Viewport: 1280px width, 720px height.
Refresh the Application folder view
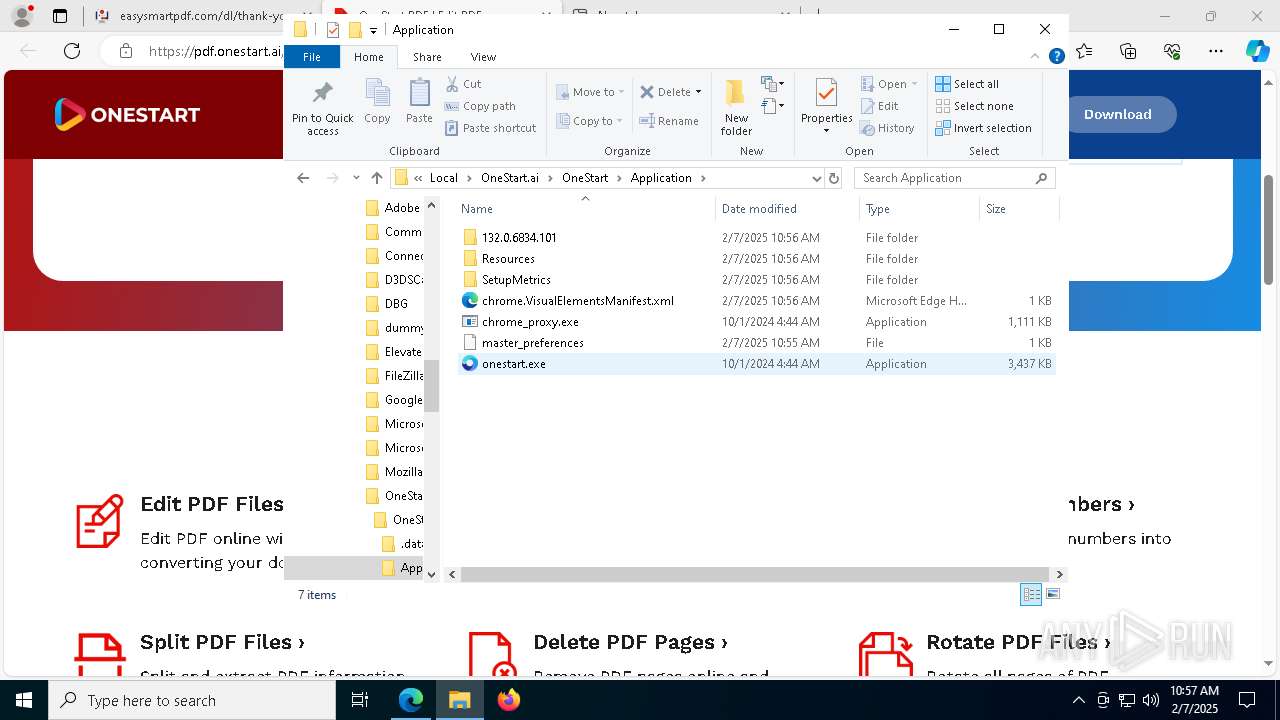[x=834, y=178]
